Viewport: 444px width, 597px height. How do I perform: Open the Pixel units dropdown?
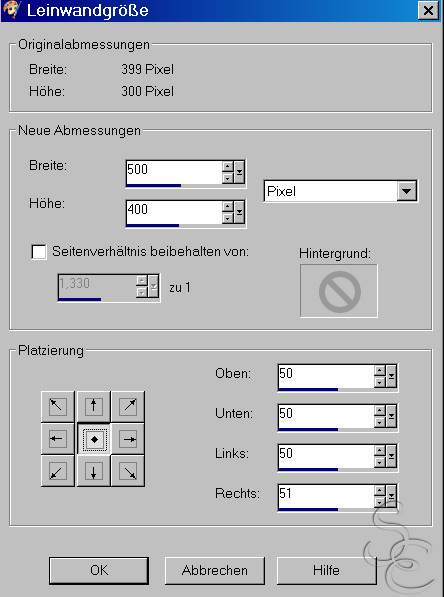406,191
